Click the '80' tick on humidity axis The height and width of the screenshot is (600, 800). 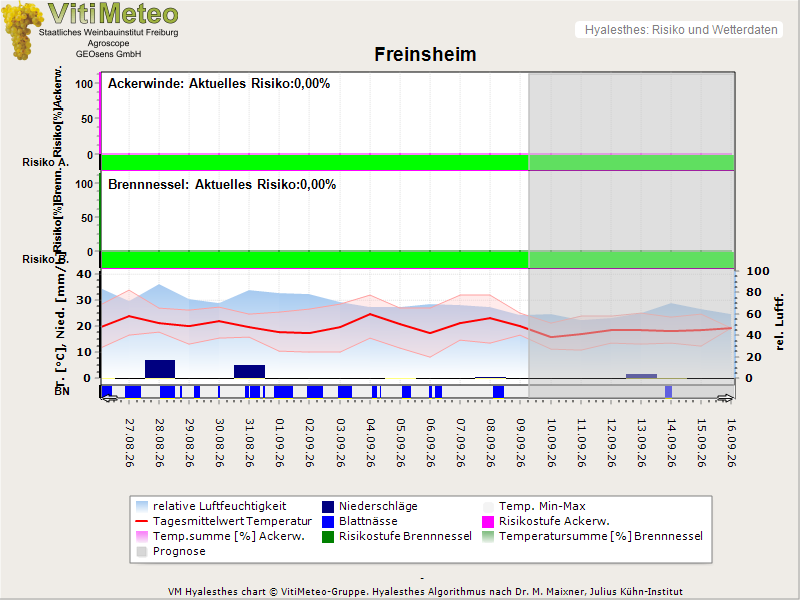coord(754,292)
